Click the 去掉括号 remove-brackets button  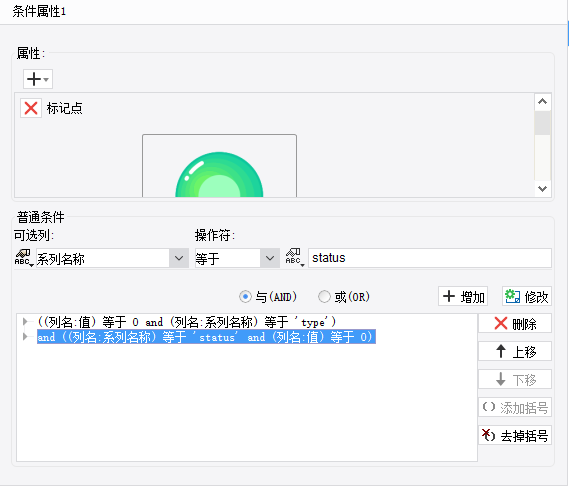coord(515,435)
